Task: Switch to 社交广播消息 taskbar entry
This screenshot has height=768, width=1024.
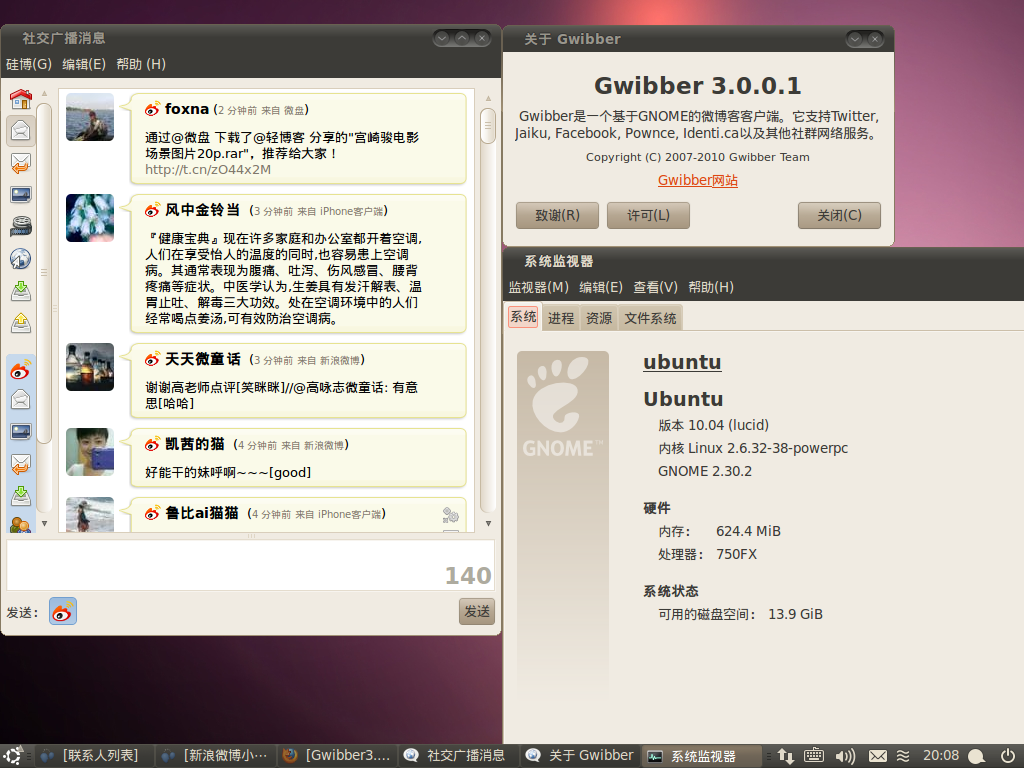Action: click(x=458, y=756)
